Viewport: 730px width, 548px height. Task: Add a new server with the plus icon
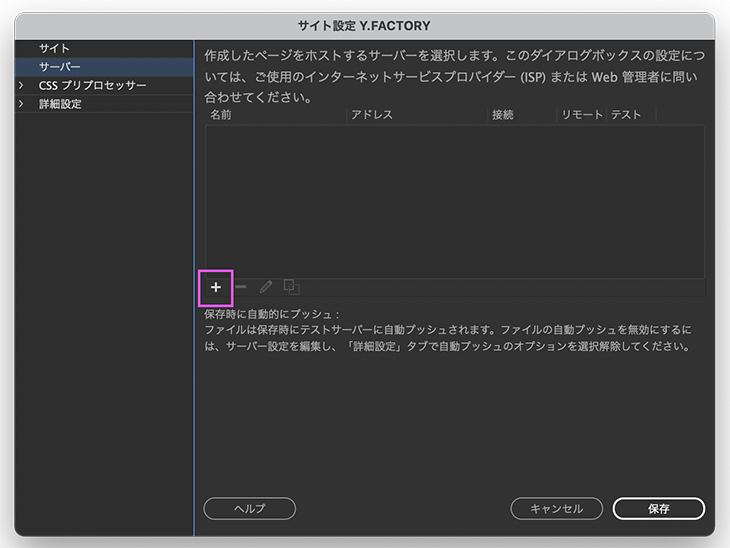216,287
